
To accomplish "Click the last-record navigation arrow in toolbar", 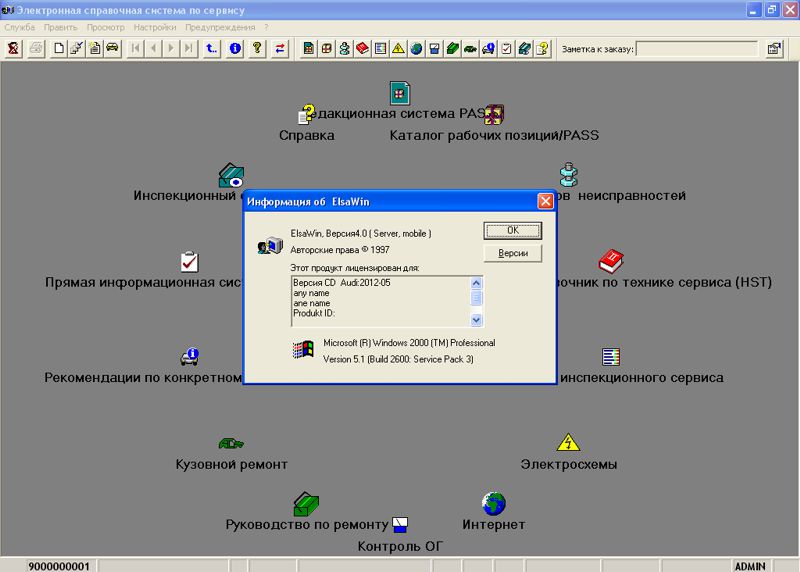I will click(189, 48).
